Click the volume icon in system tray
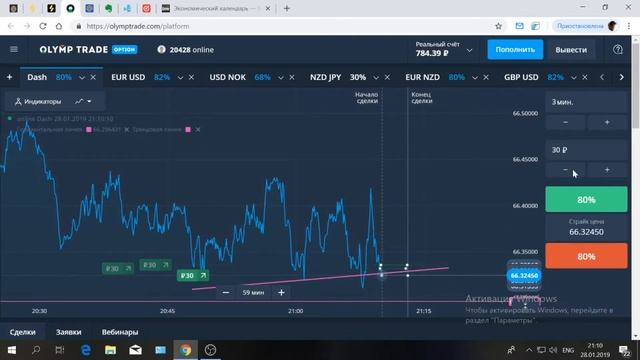This screenshot has height=360, width=640. 553,350
